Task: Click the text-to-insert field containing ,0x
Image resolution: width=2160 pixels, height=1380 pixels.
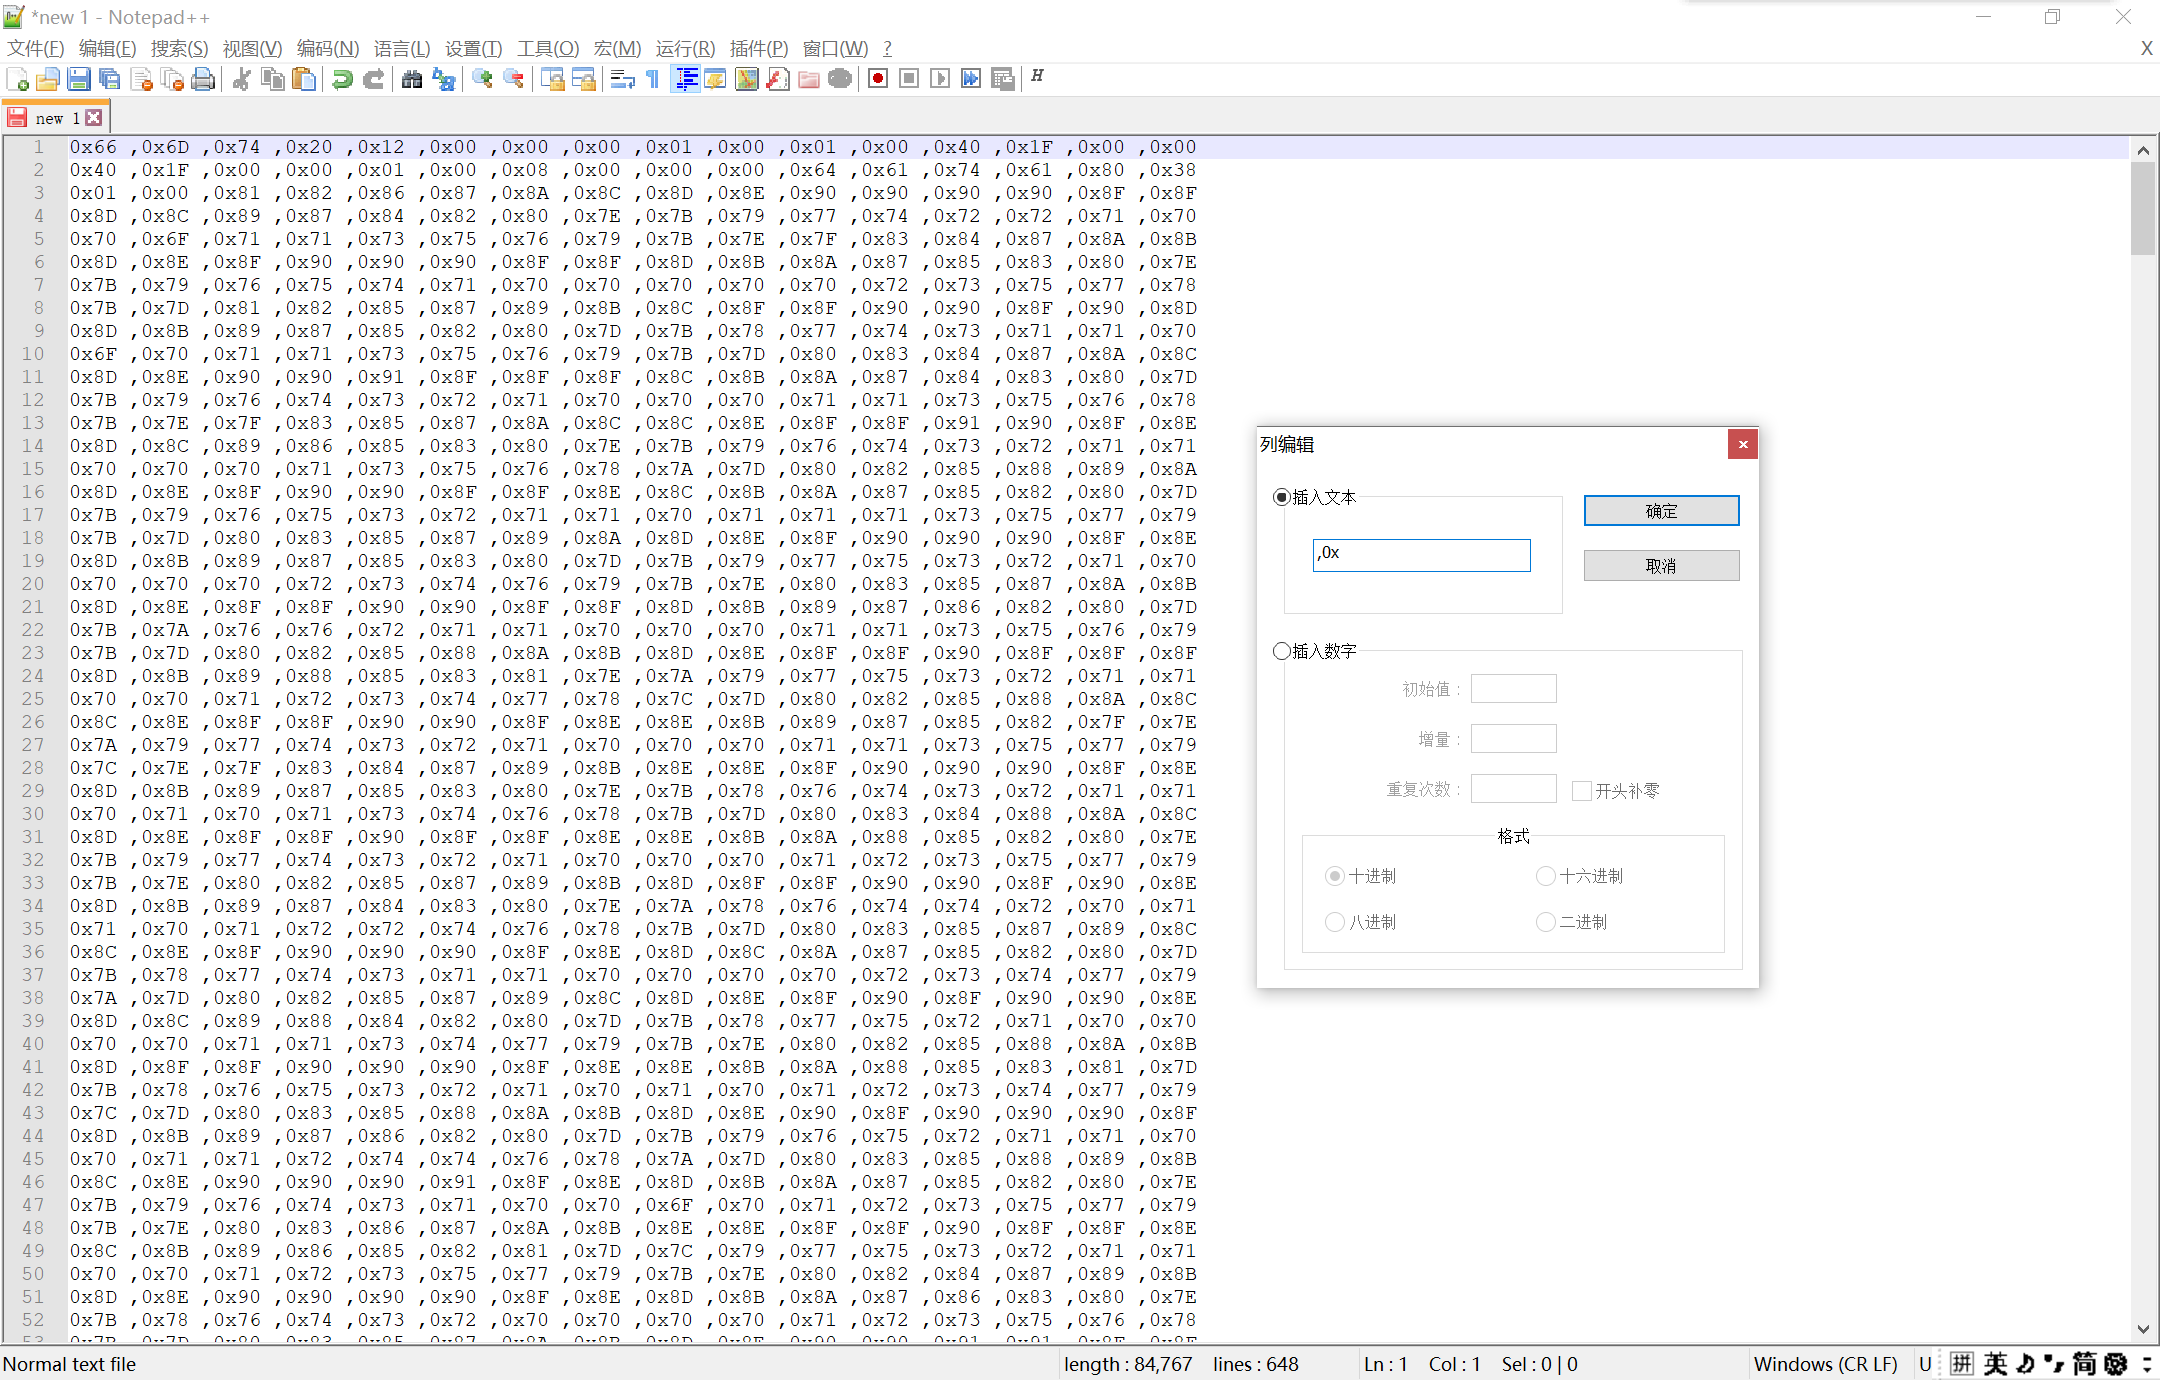Action: coord(1421,555)
